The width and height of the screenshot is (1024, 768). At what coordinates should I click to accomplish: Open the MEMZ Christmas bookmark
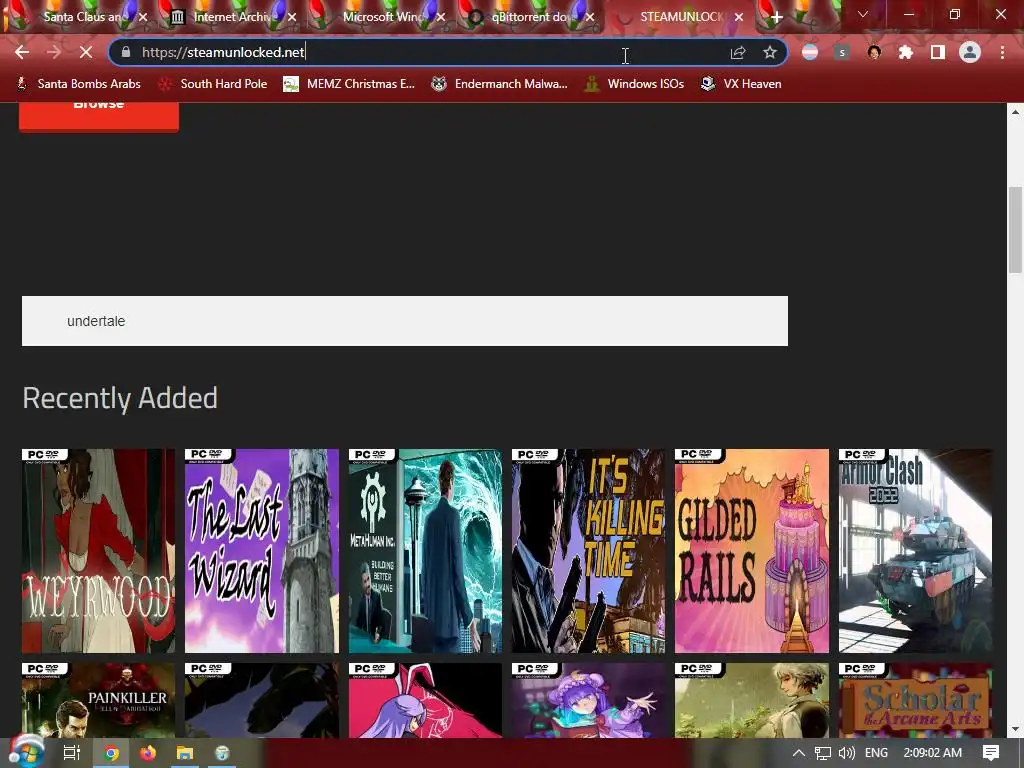coord(349,84)
